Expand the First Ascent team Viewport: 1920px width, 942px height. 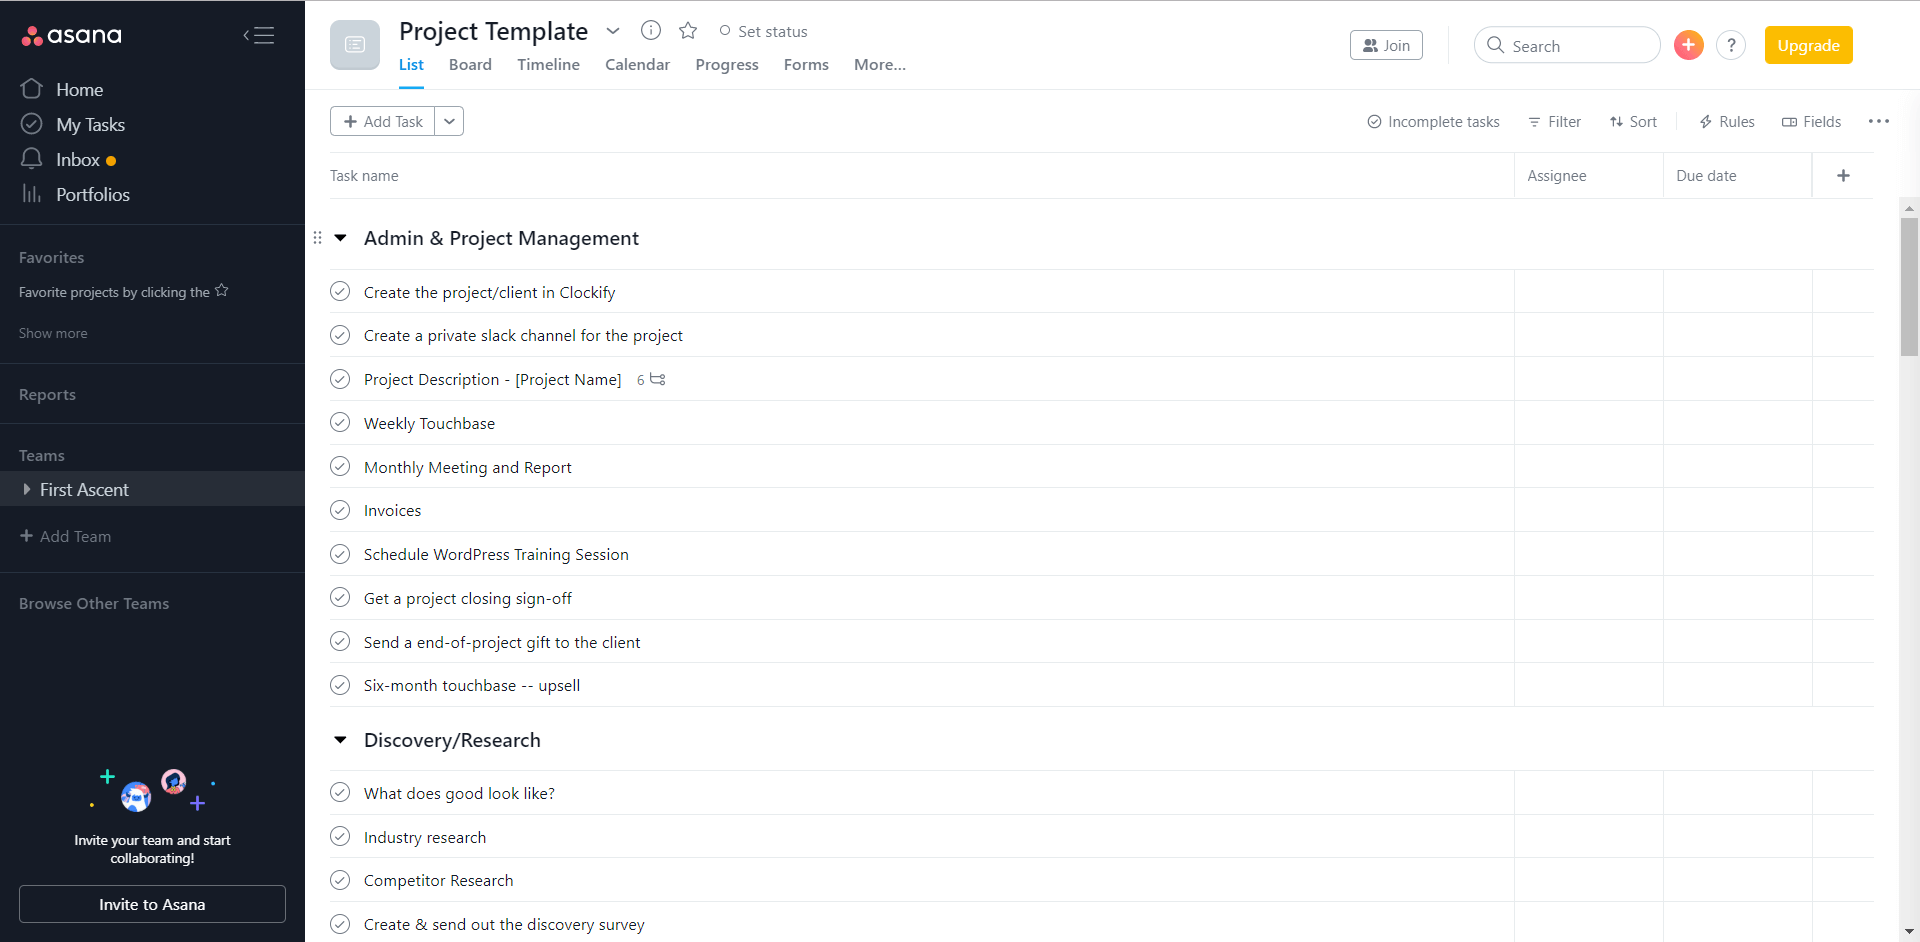[27, 490]
